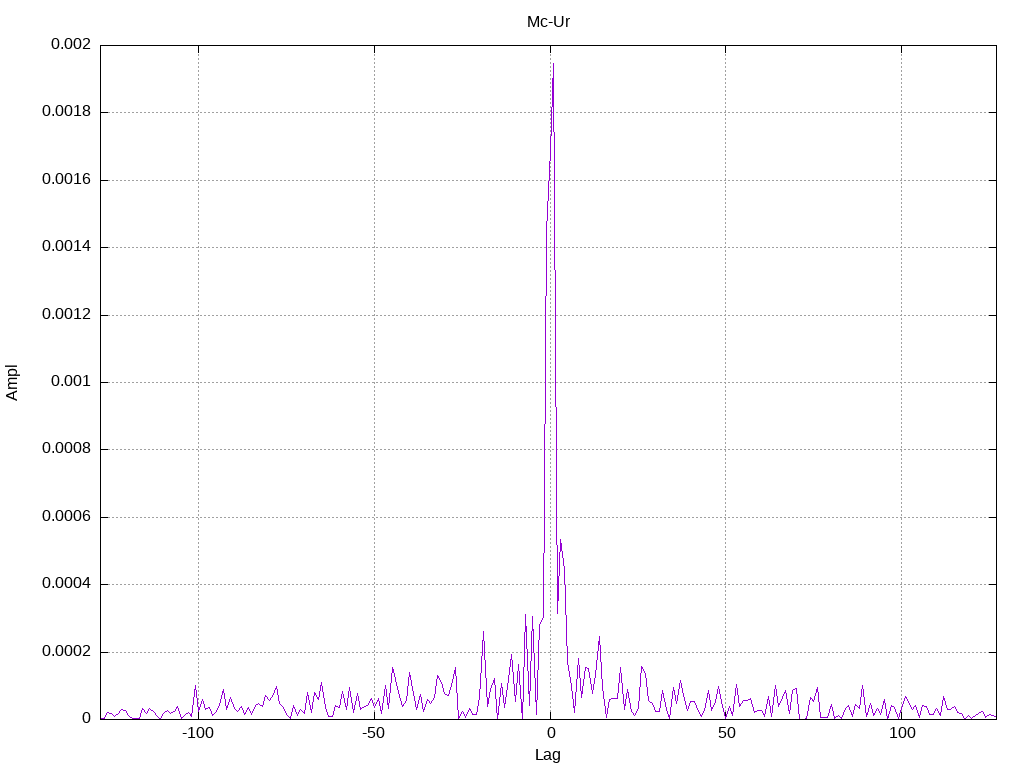Image resolution: width=1024 pixels, height=768 pixels.
Task: Click the 'Lag' x-axis label
Action: (547, 755)
